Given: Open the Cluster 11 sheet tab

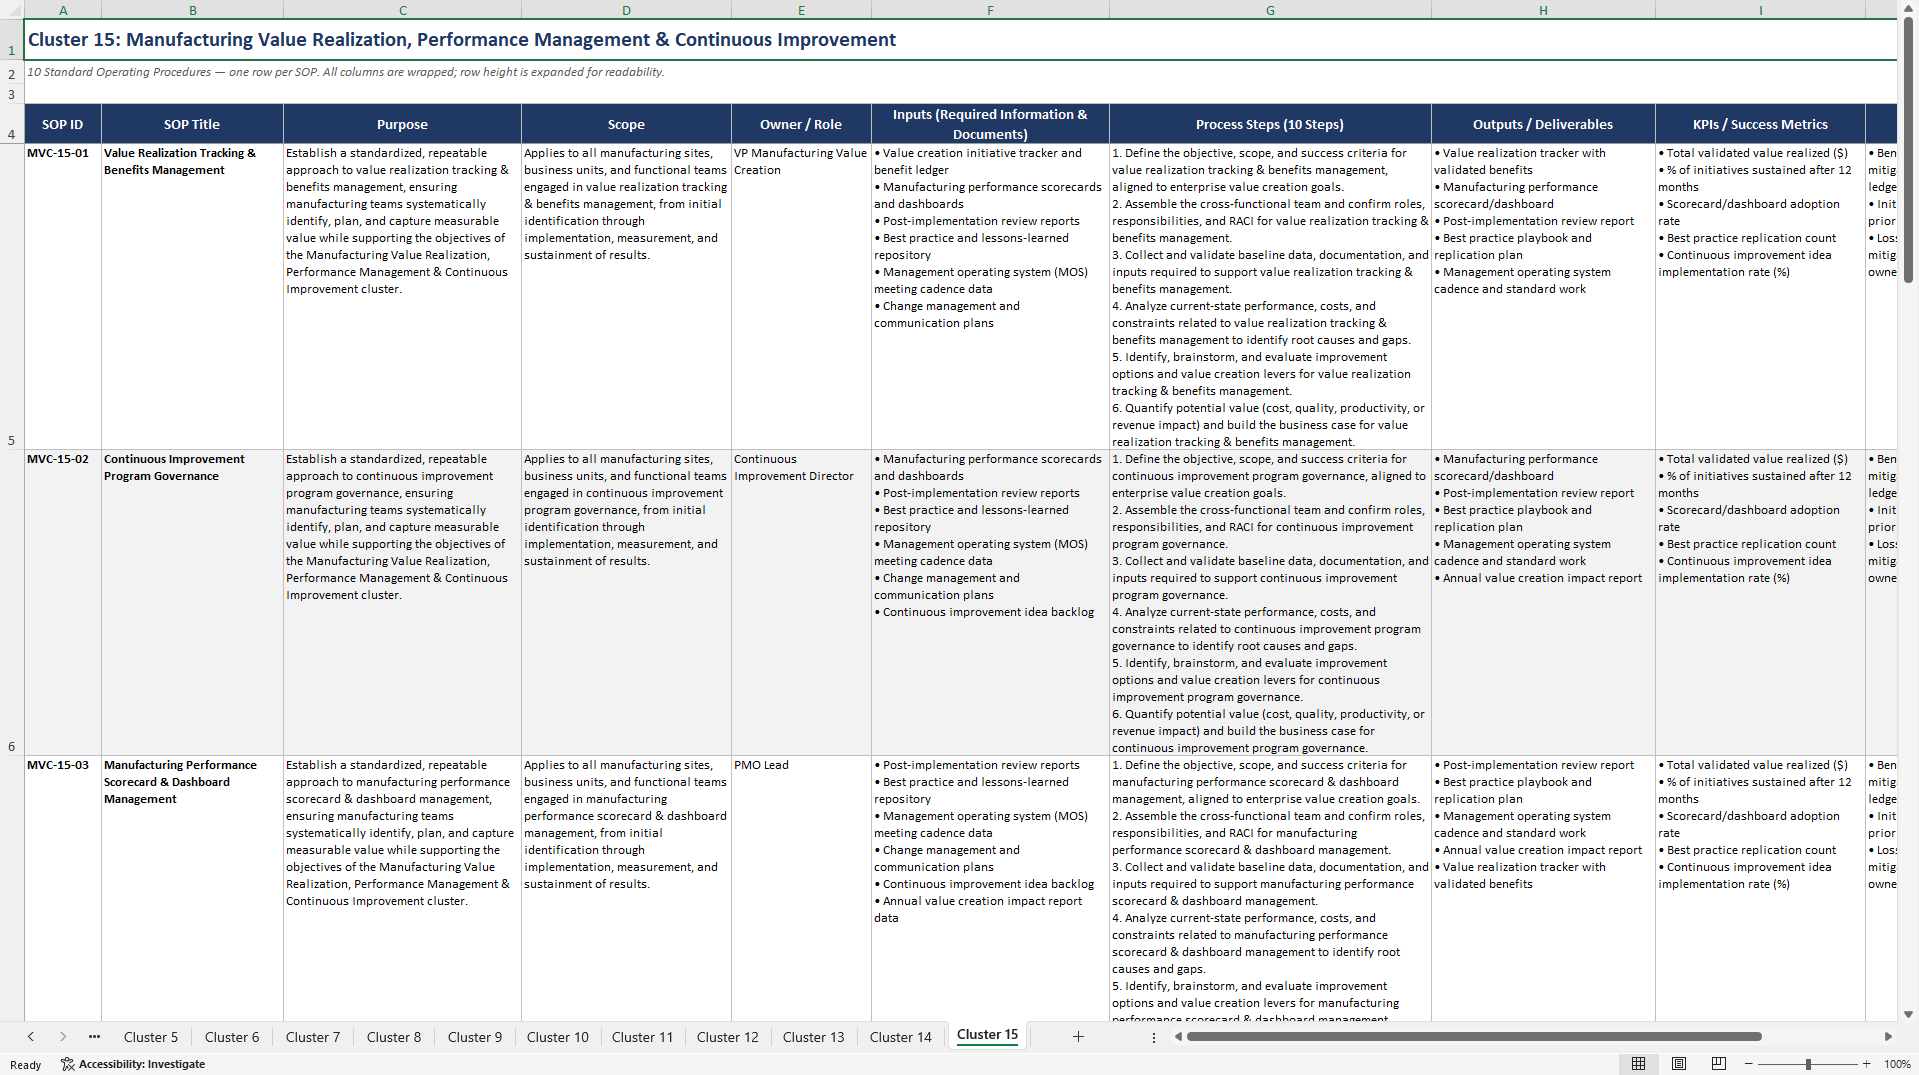Looking at the screenshot, I should (x=643, y=1037).
